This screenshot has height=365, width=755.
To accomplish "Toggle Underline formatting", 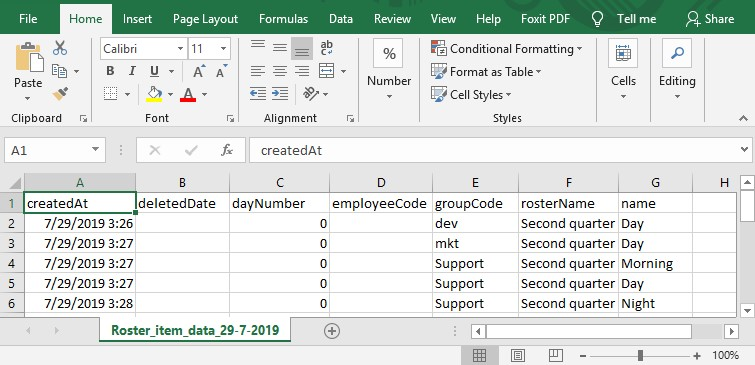I will click(x=154, y=71).
